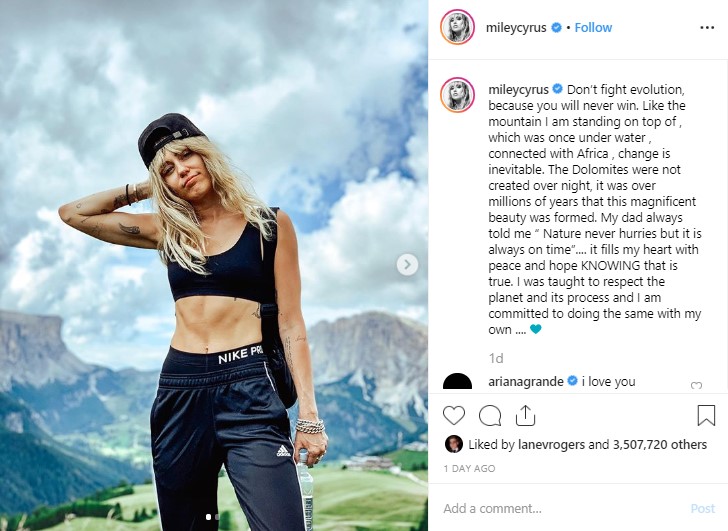Share the post using the share icon
728x531 pixels.
(x=525, y=415)
